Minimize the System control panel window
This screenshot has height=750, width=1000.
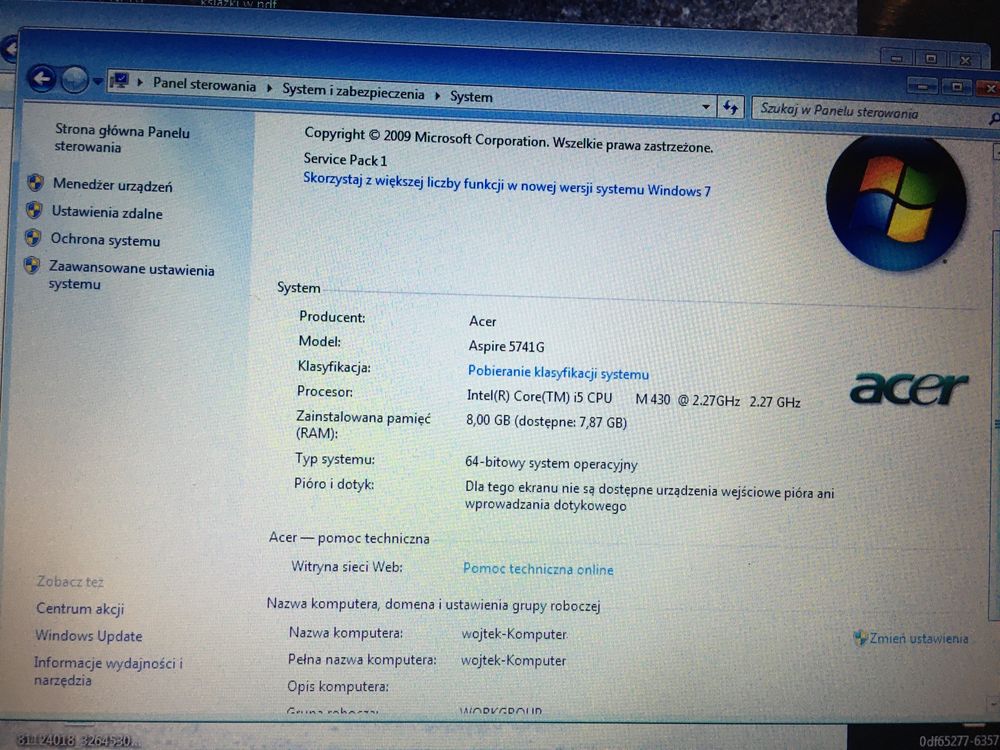click(922, 86)
